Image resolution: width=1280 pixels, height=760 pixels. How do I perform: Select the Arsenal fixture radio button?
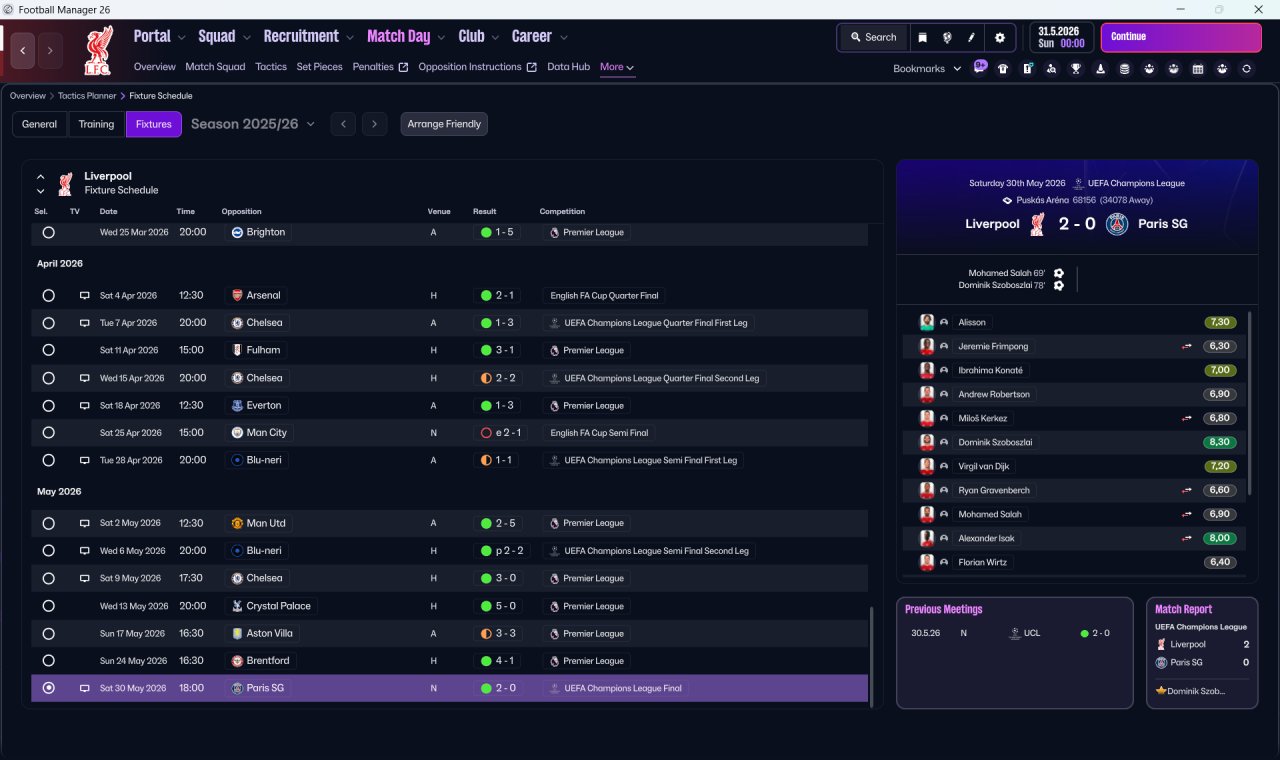tap(48, 296)
